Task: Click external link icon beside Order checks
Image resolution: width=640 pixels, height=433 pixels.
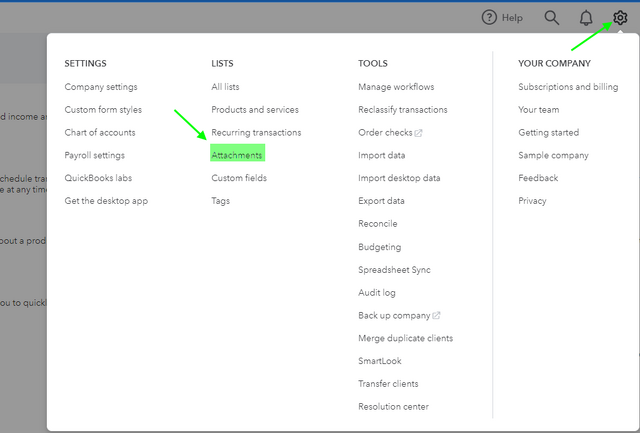Action: (x=418, y=133)
